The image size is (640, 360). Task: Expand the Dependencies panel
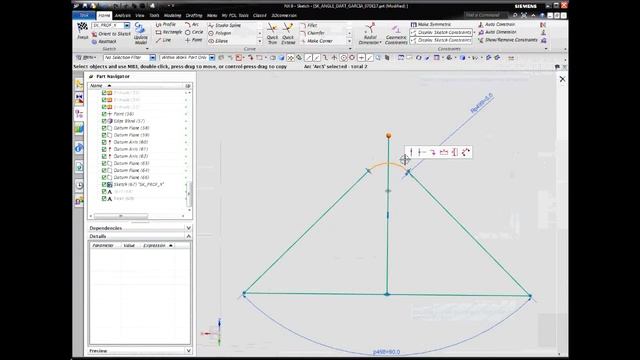[x=188, y=228]
